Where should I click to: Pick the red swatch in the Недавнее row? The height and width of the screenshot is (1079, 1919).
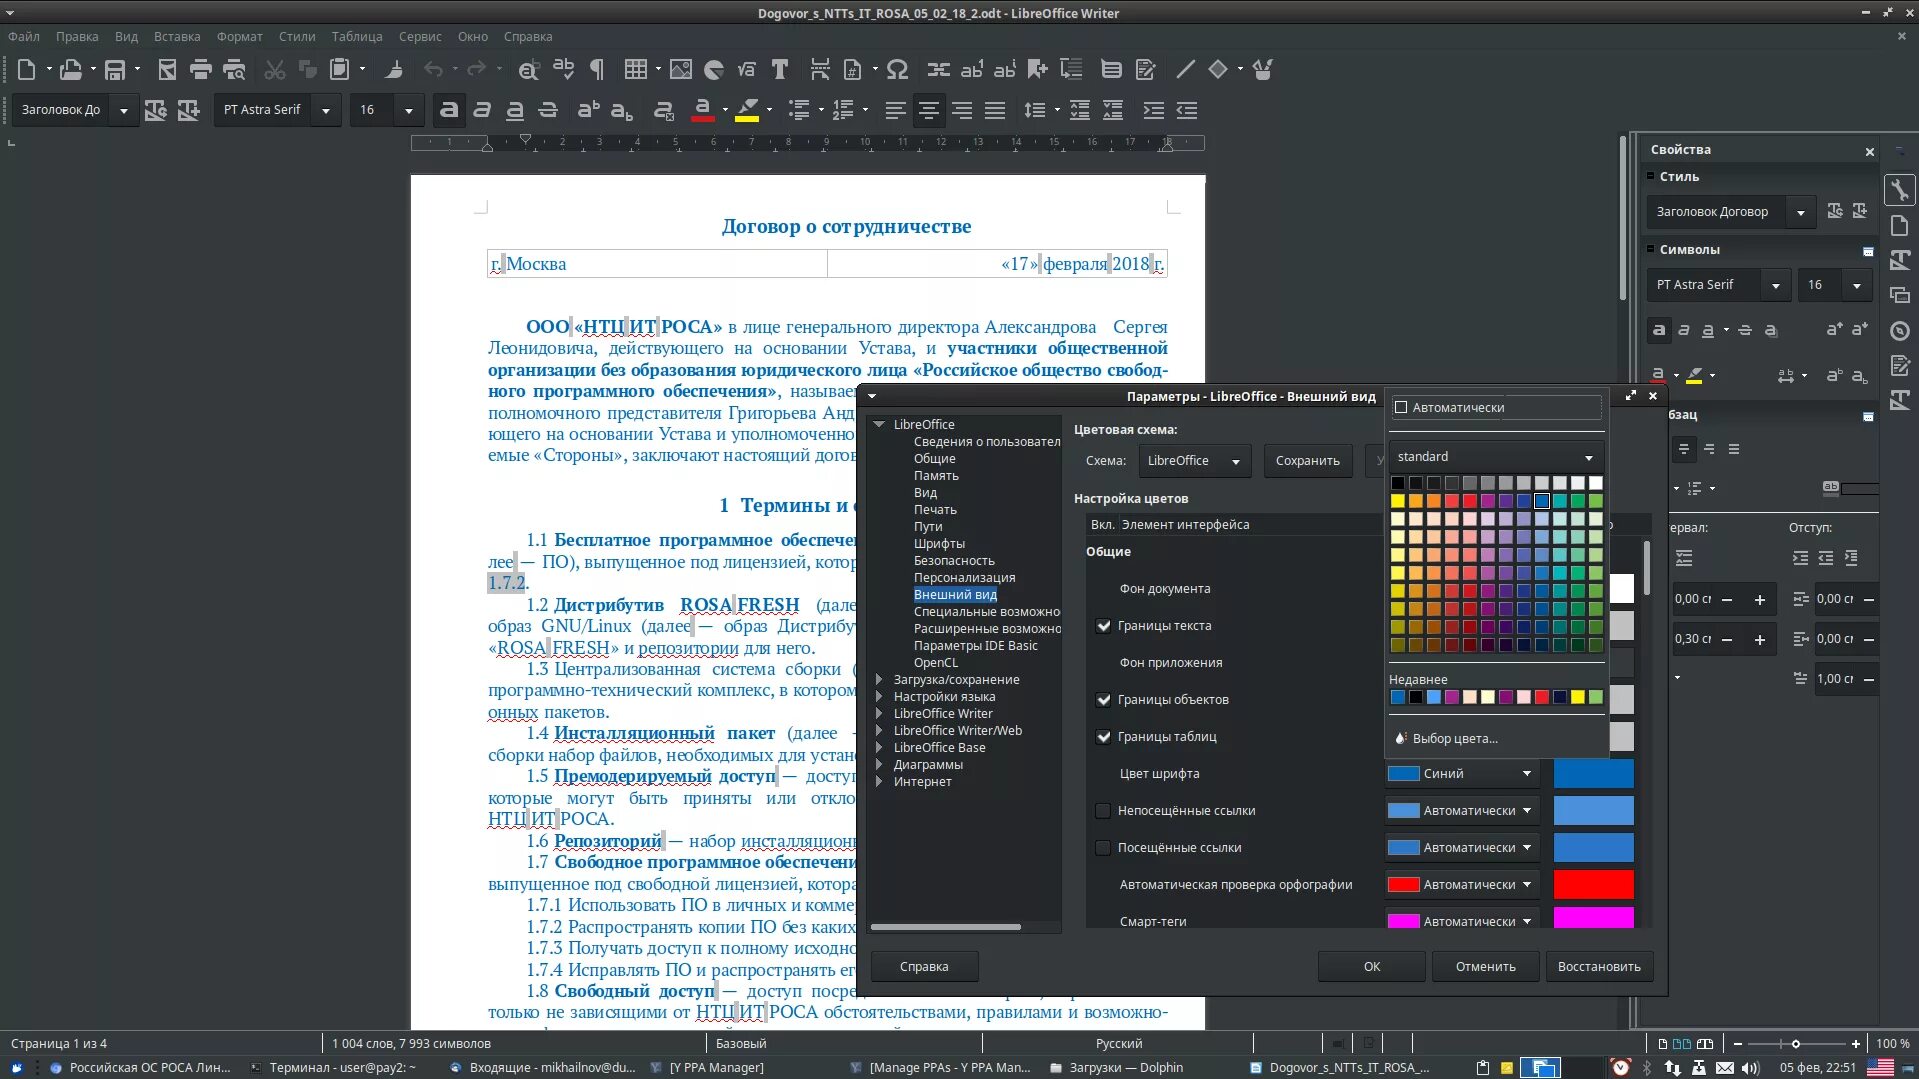point(1542,697)
